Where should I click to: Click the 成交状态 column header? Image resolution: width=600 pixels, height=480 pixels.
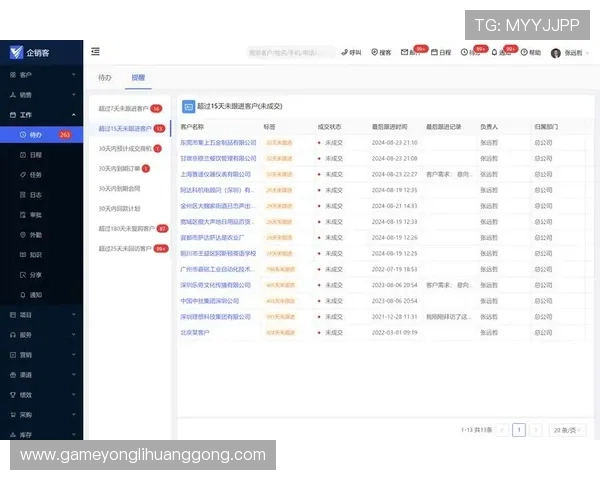point(329,127)
